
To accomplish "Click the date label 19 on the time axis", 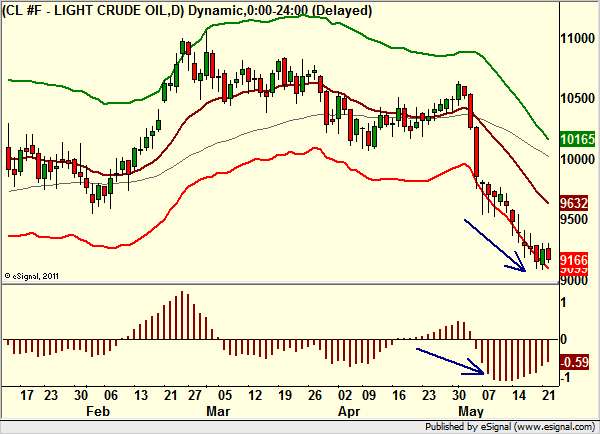I will pos(285,395).
